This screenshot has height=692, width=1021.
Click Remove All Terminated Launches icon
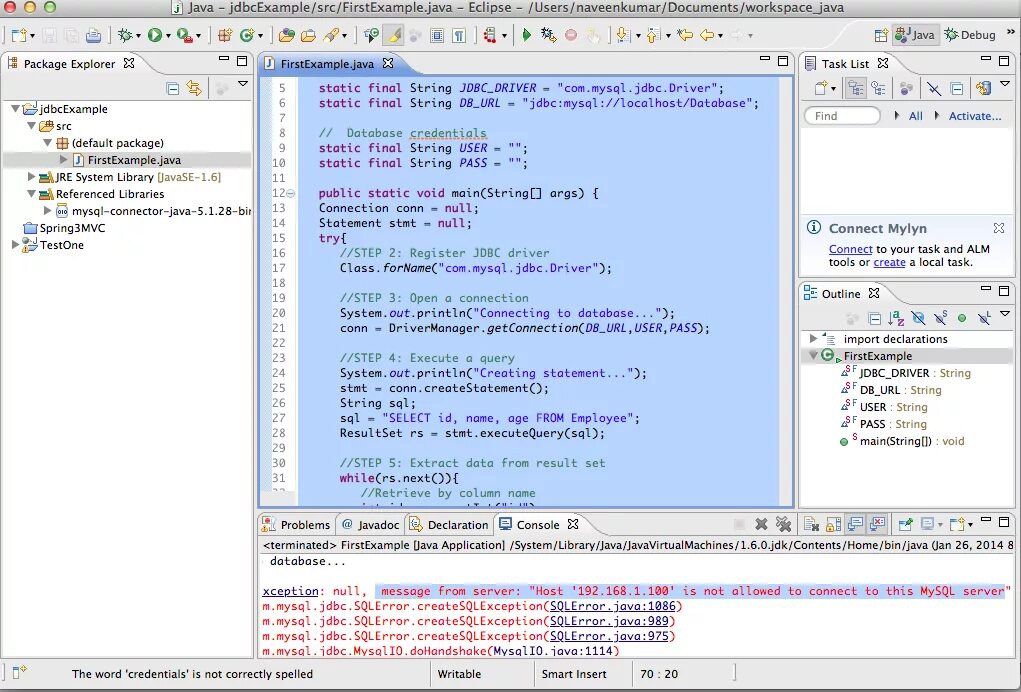783,524
